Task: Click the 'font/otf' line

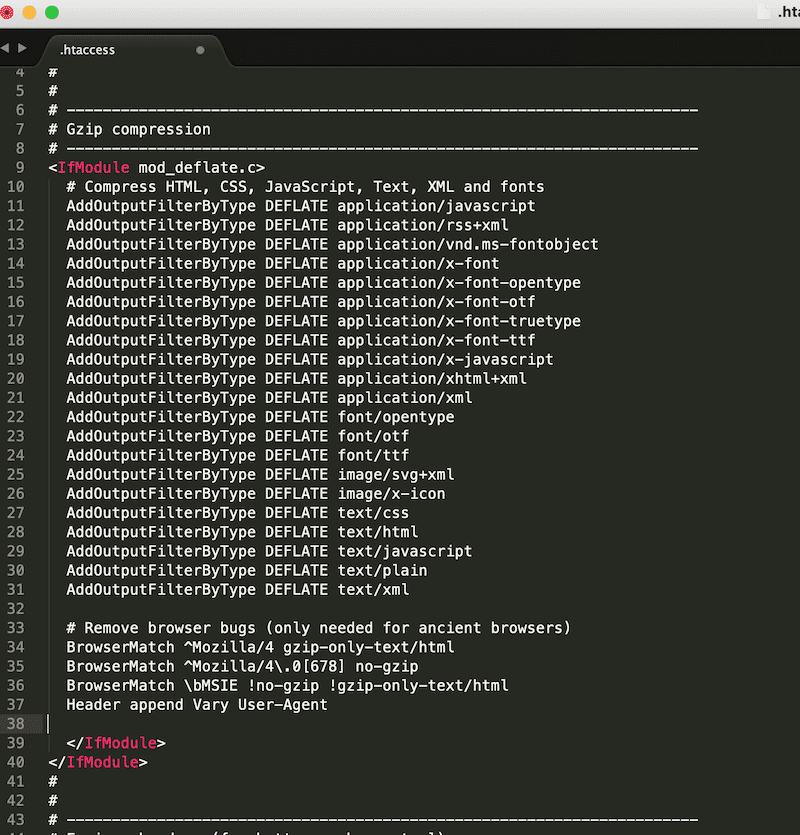Action: pos(238,436)
